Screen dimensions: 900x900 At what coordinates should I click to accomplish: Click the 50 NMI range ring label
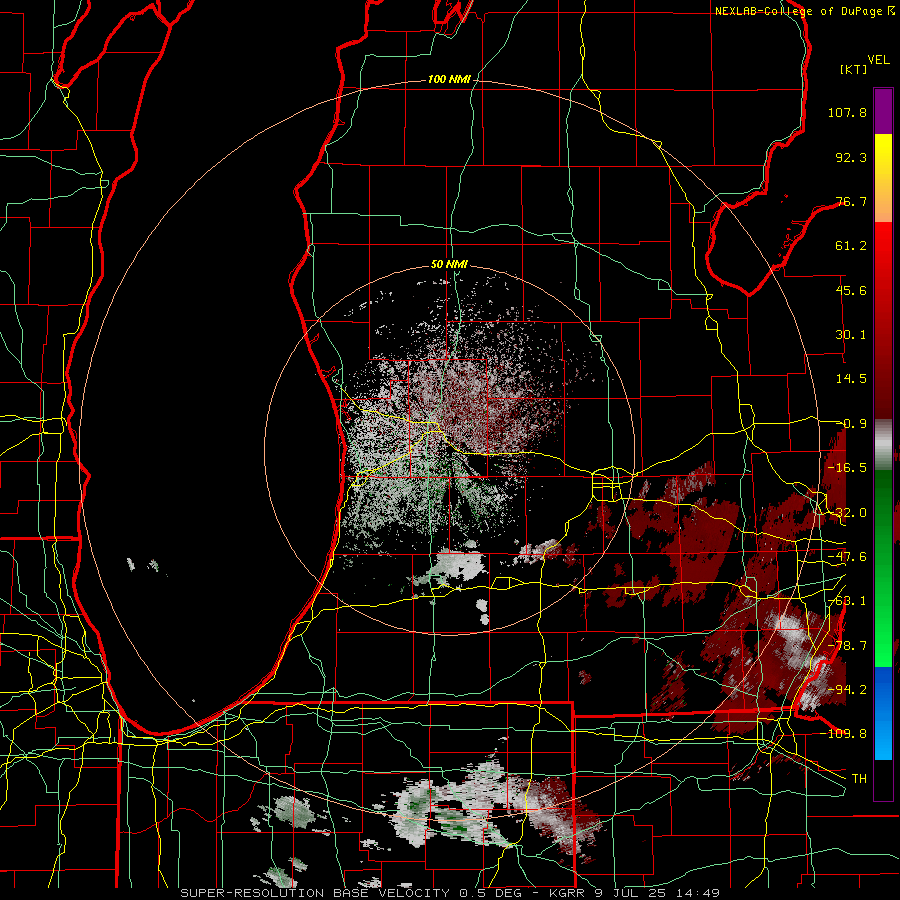pyautogui.click(x=449, y=265)
